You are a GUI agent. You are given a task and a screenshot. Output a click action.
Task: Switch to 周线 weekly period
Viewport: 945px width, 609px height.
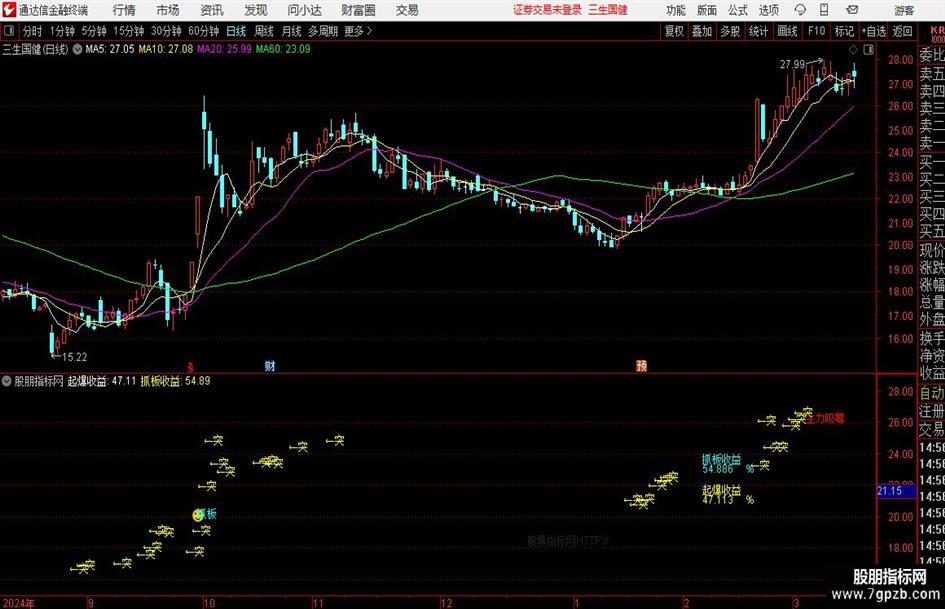pyautogui.click(x=264, y=31)
